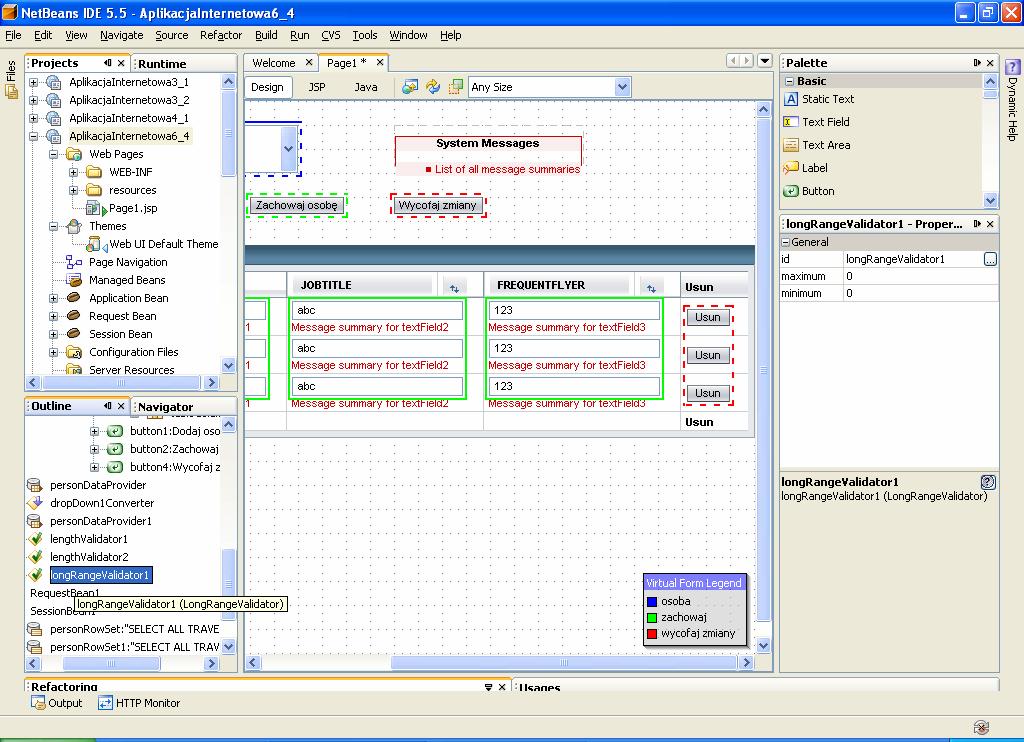The image size is (1024, 742).
Task: Expand the AplikacjaInternetowa4_1 project node
Action: [33, 118]
